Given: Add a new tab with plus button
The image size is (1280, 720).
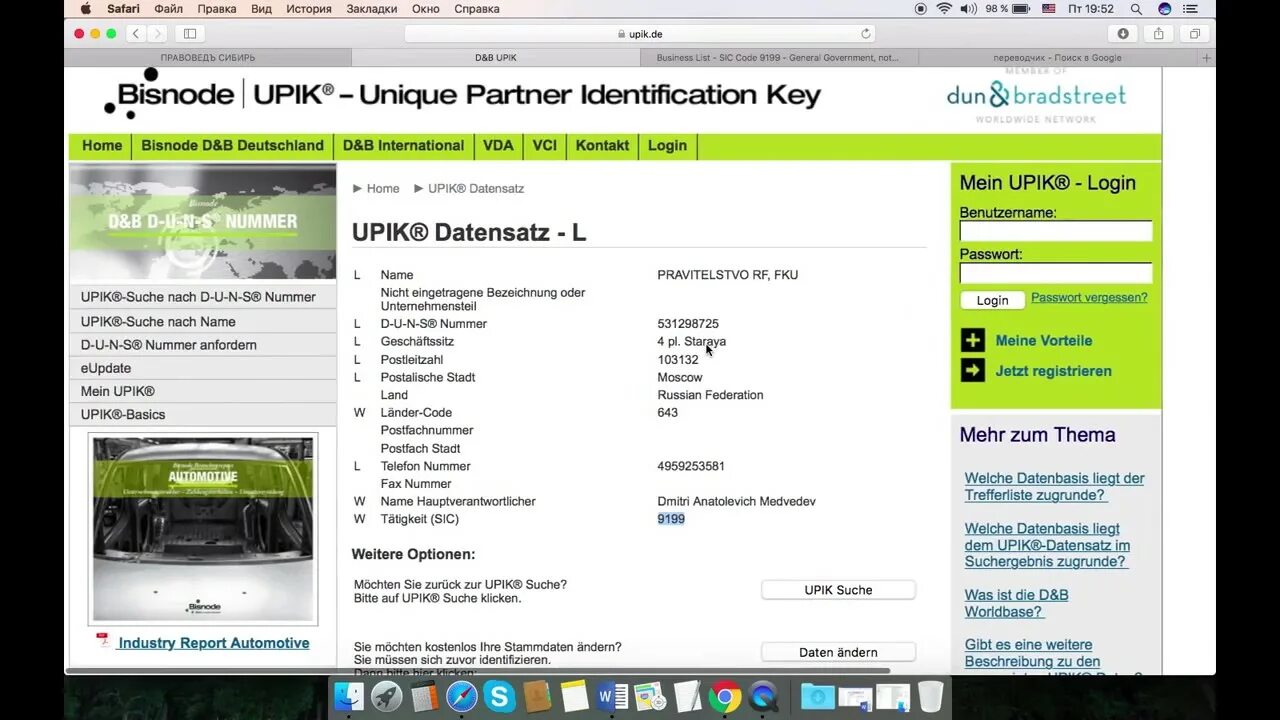Looking at the screenshot, I should coord(1206,58).
